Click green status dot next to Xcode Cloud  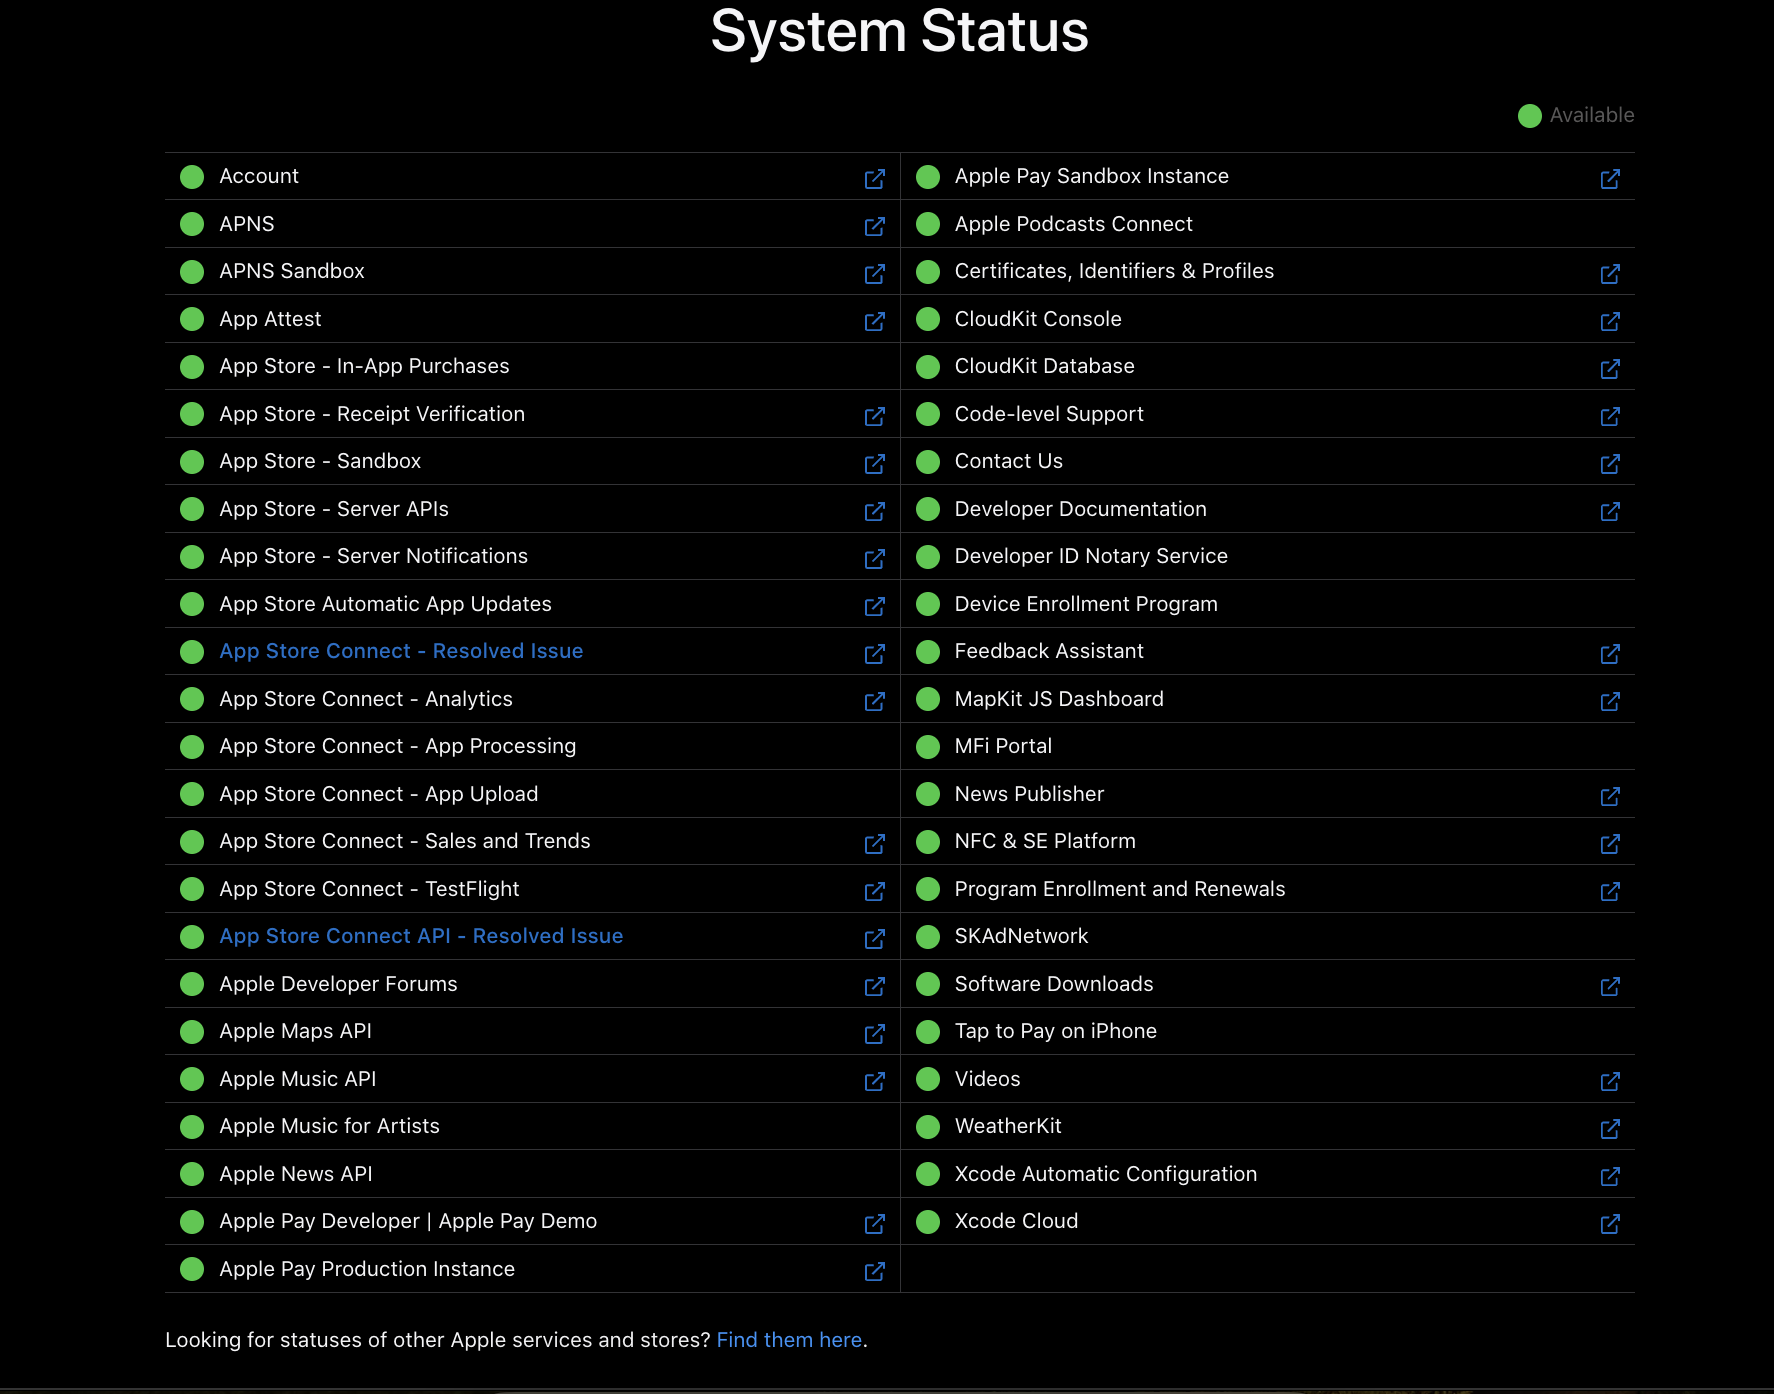[928, 1221]
